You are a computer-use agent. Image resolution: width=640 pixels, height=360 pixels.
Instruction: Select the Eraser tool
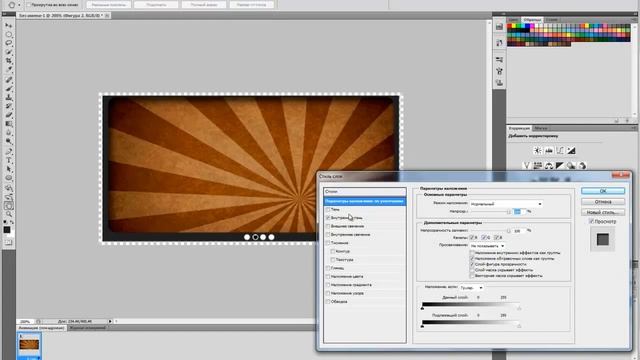[x=8, y=115]
